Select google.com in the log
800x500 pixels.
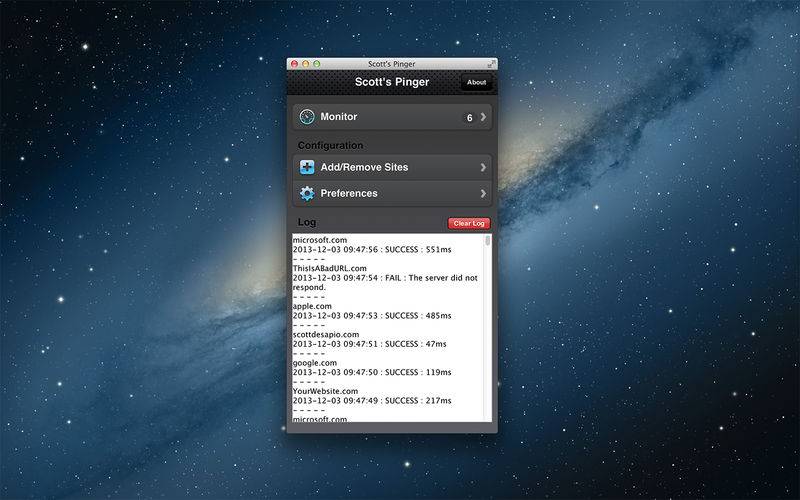(x=315, y=363)
